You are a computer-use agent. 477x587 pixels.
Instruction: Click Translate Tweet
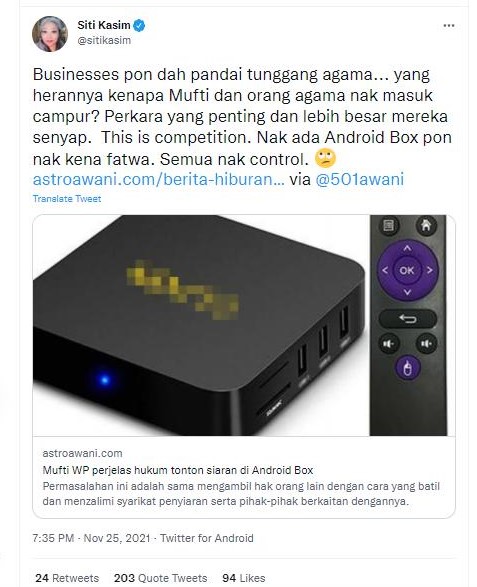tap(67, 198)
